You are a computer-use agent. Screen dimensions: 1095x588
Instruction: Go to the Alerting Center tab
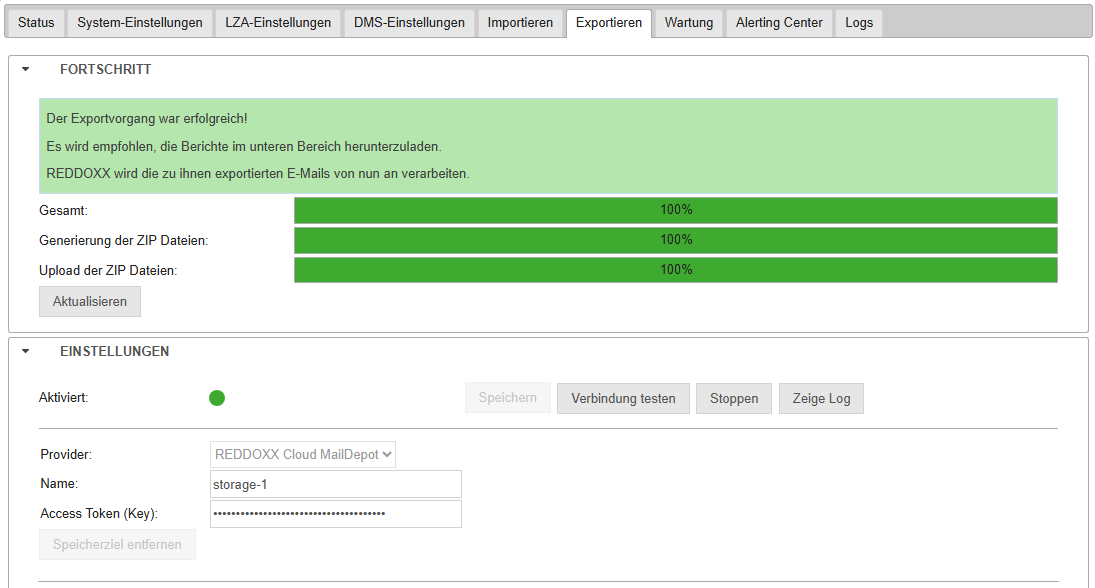click(x=779, y=23)
